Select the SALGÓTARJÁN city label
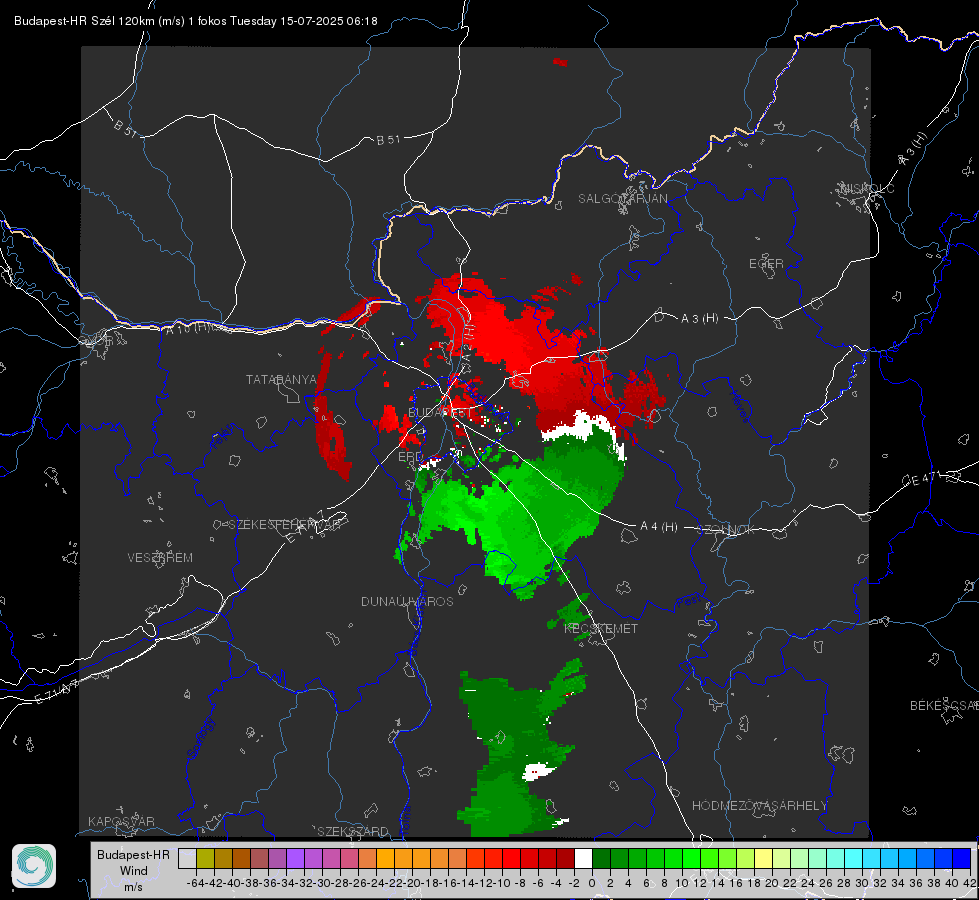The width and height of the screenshot is (979, 900). (622, 199)
